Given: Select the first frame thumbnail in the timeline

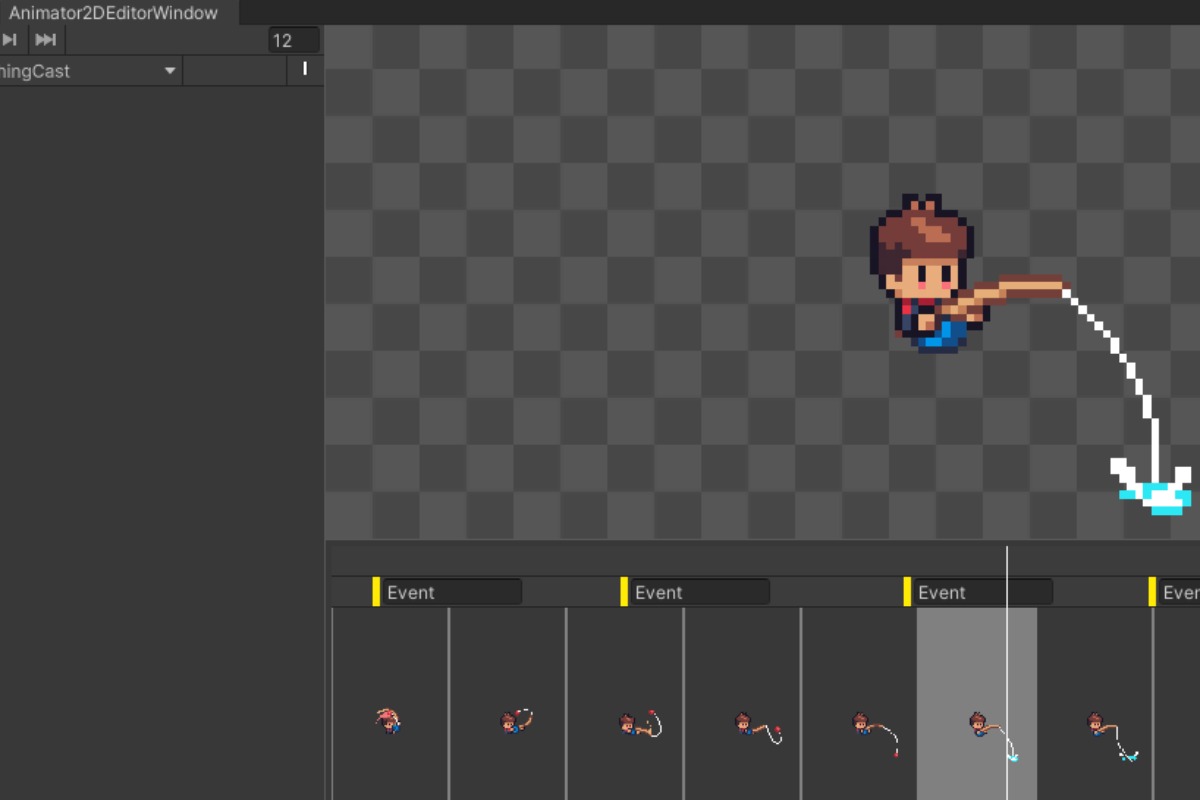Looking at the screenshot, I should 389,720.
